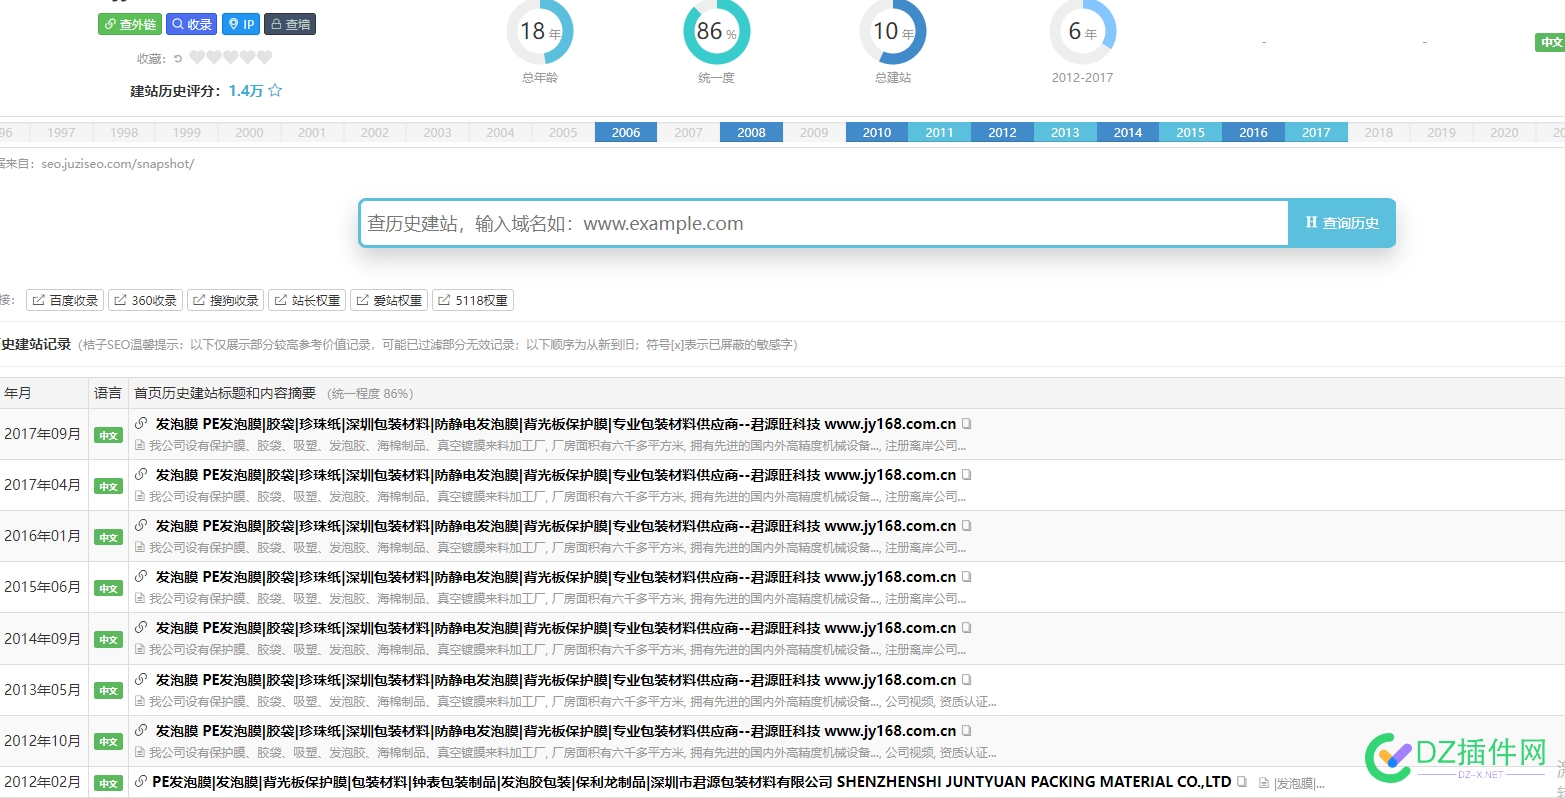1565x798 pixels.
Task: Select year 2014 on the timeline
Action: 1128,132
